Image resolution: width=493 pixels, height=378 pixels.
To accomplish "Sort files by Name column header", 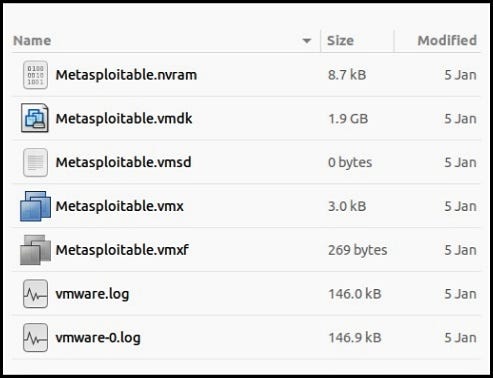I will [32, 41].
